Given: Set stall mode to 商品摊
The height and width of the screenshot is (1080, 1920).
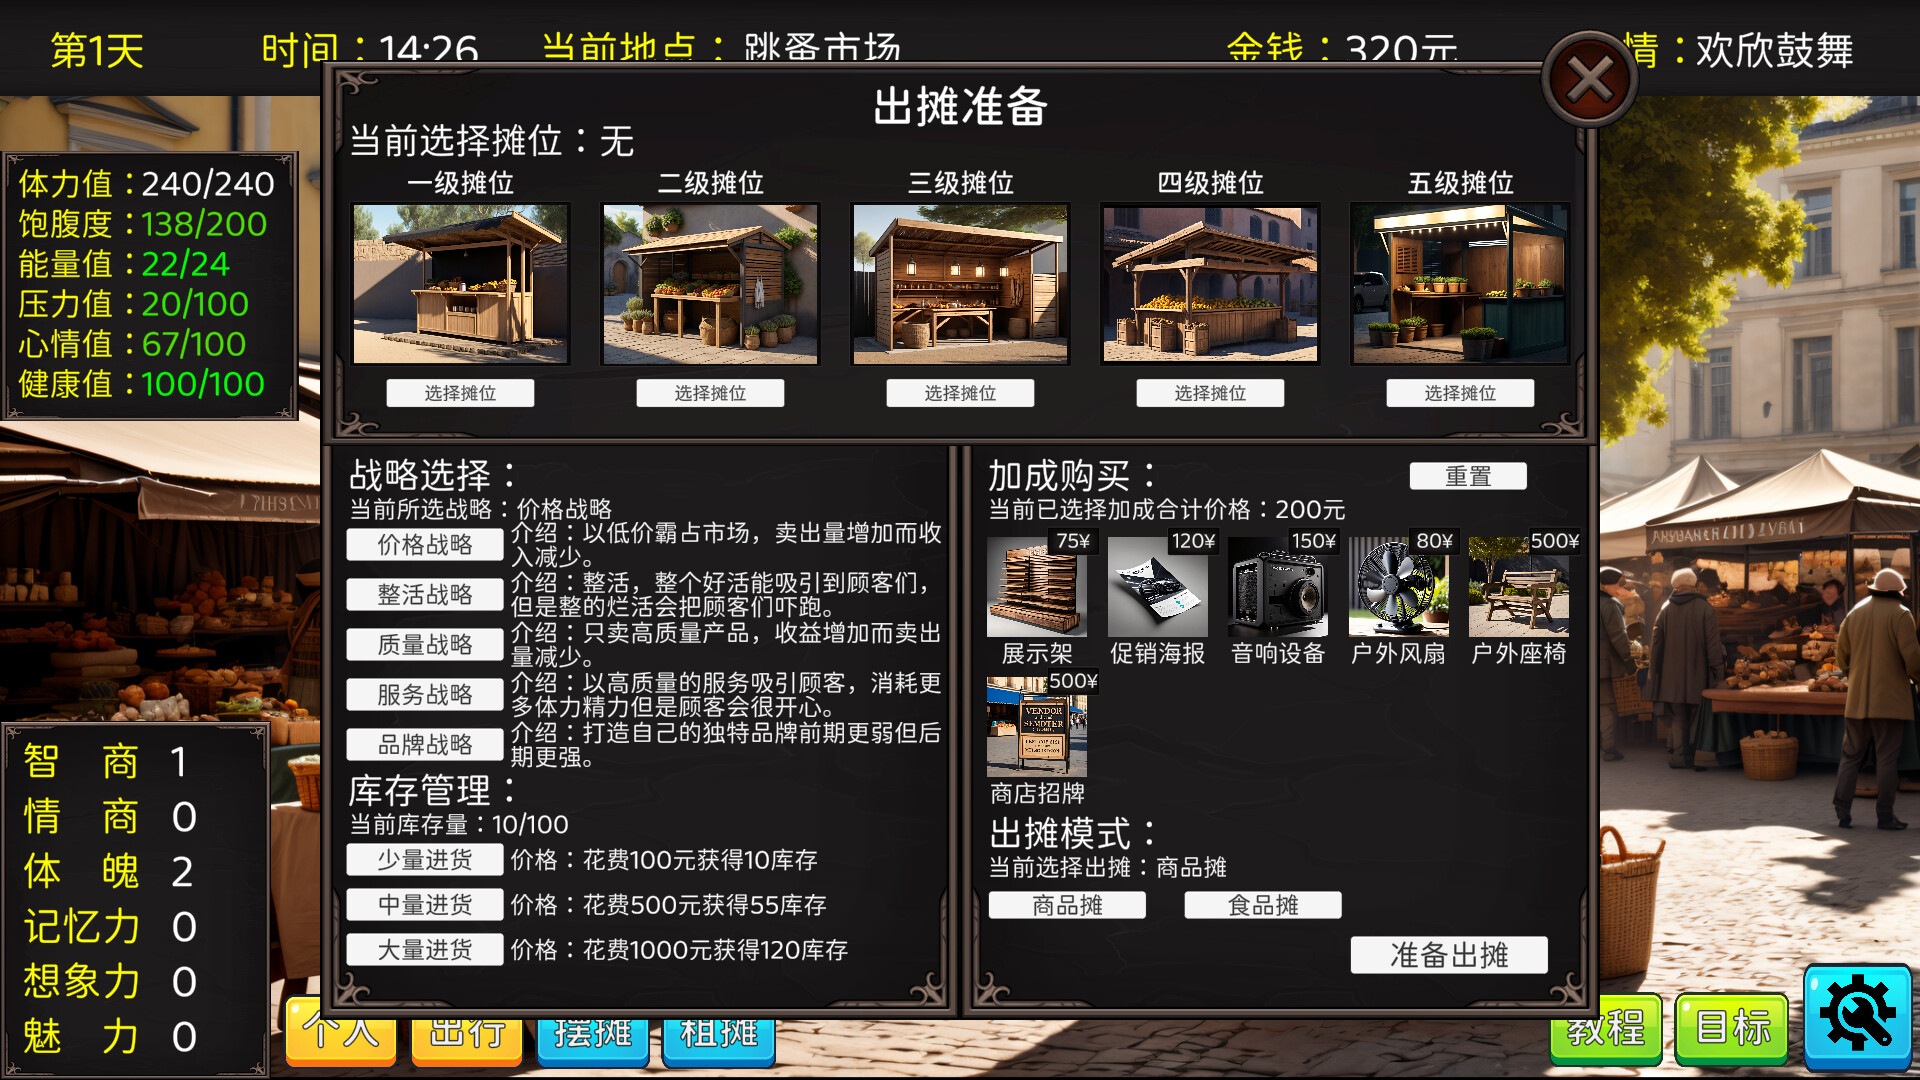Looking at the screenshot, I should [x=1066, y=905].
